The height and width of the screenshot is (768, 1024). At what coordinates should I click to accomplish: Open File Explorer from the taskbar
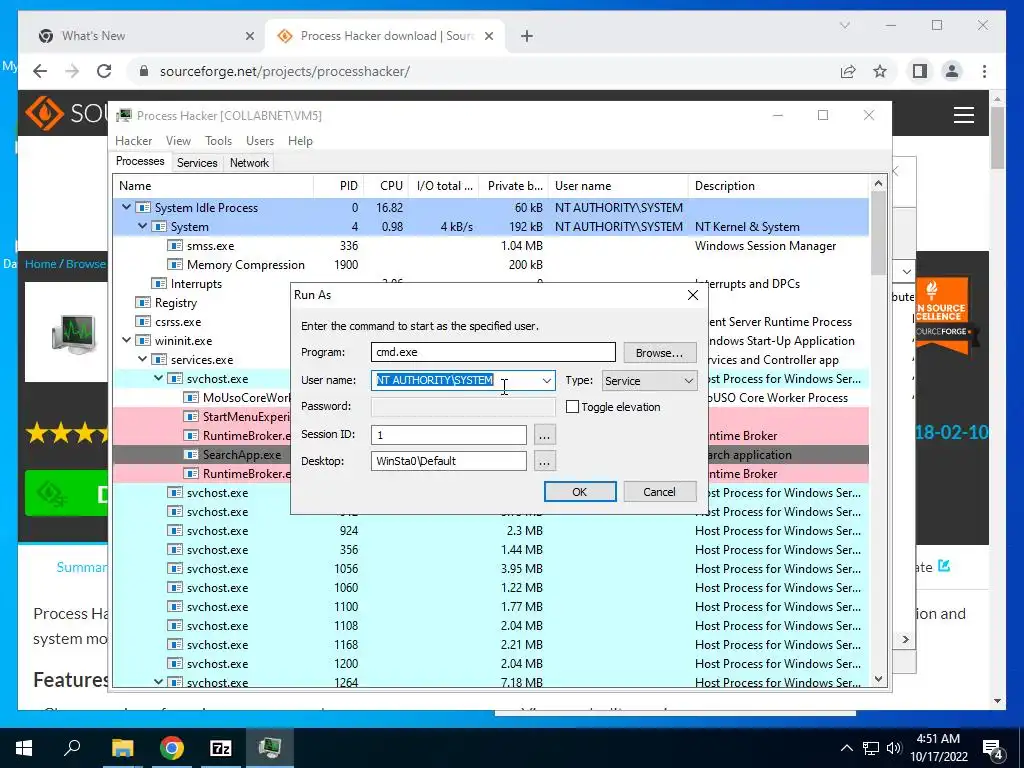(122, 748)
